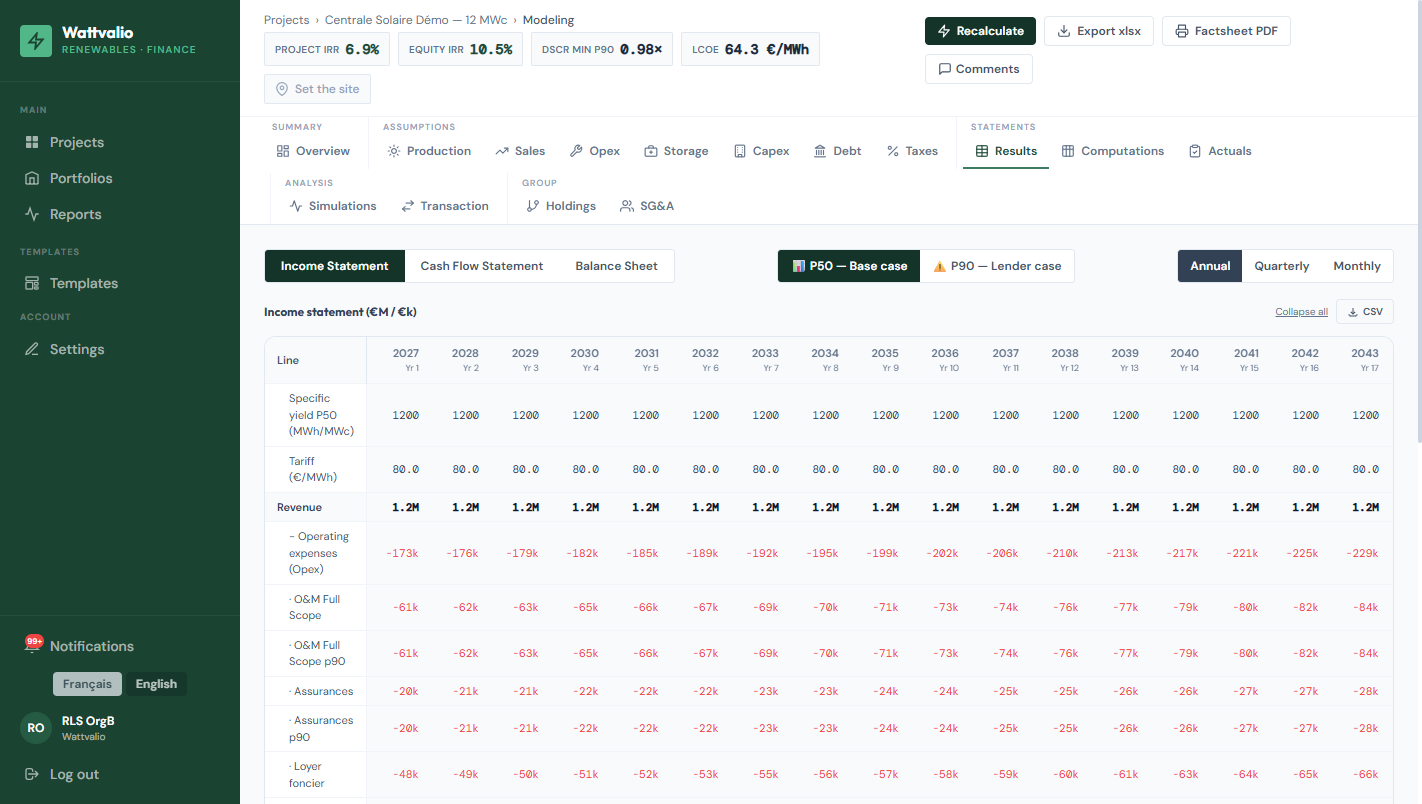Switch to Balance Sheet

617,266
